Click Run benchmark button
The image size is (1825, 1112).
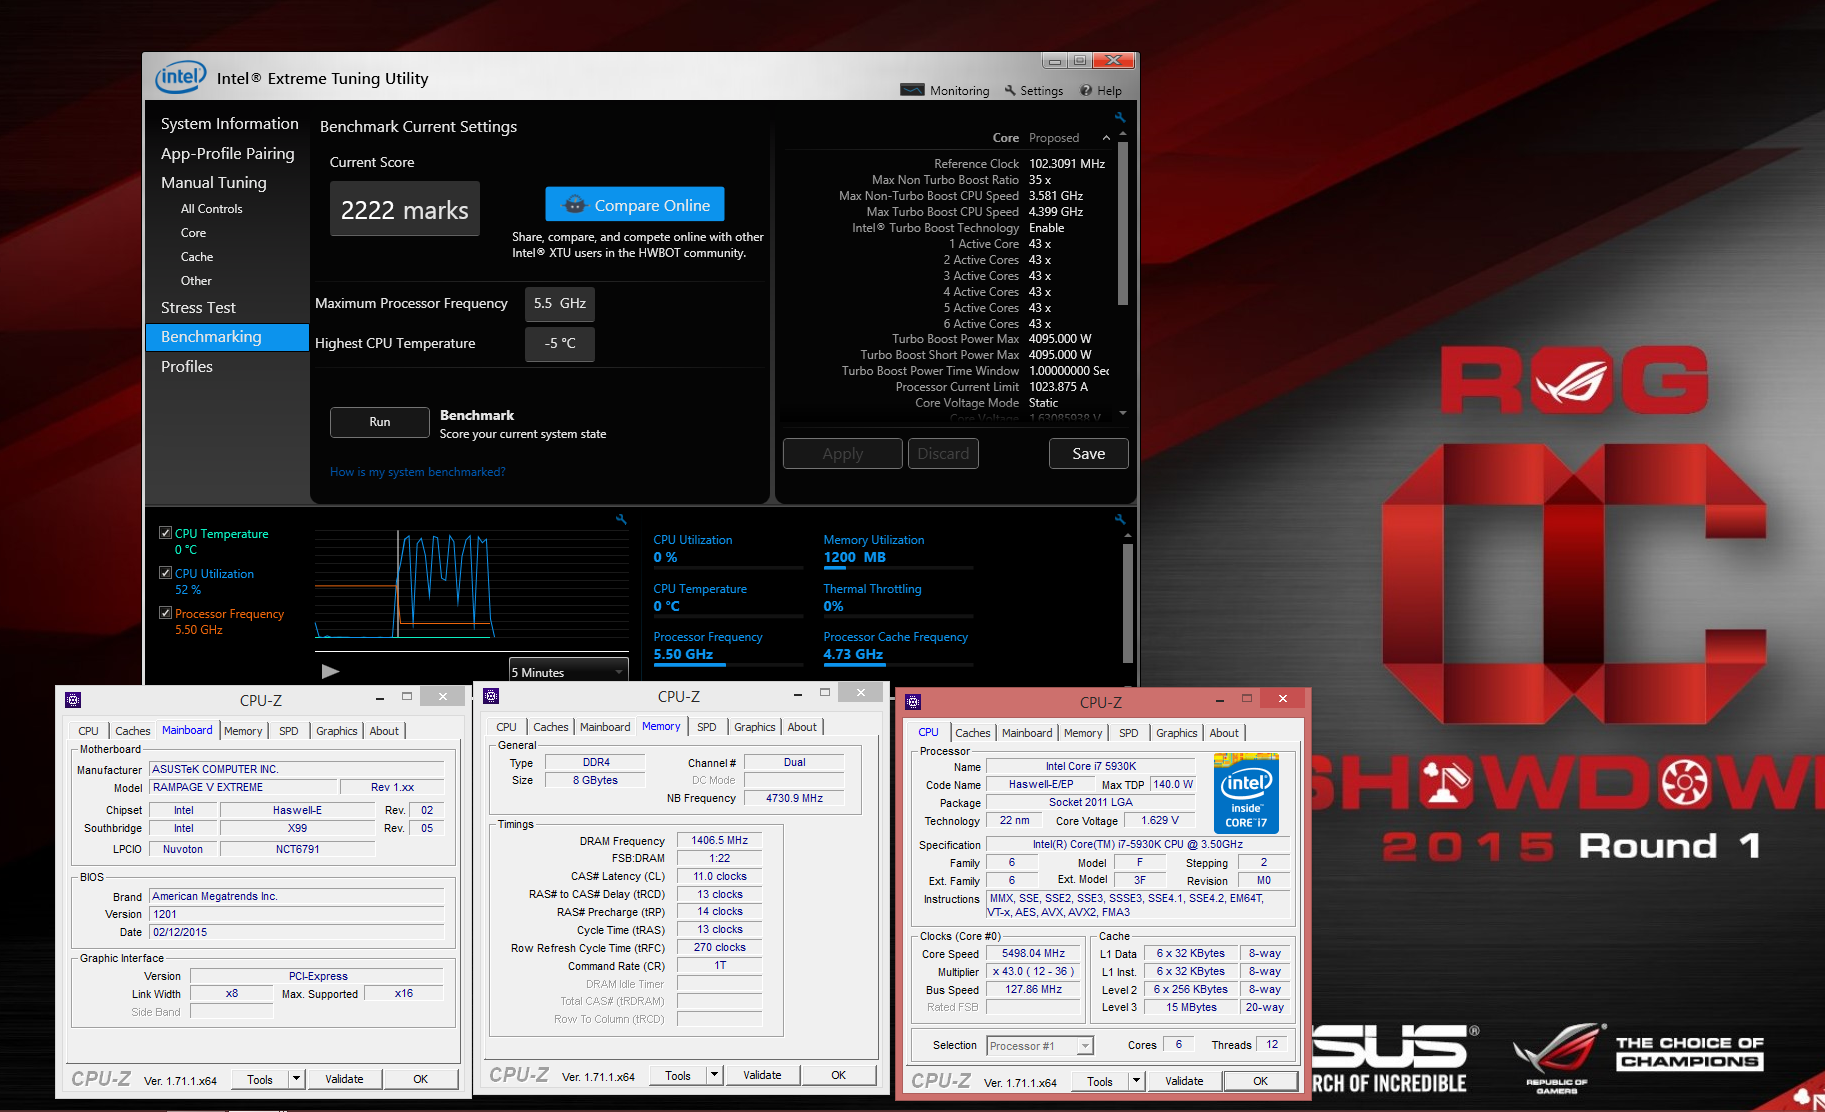click(380, 422)
